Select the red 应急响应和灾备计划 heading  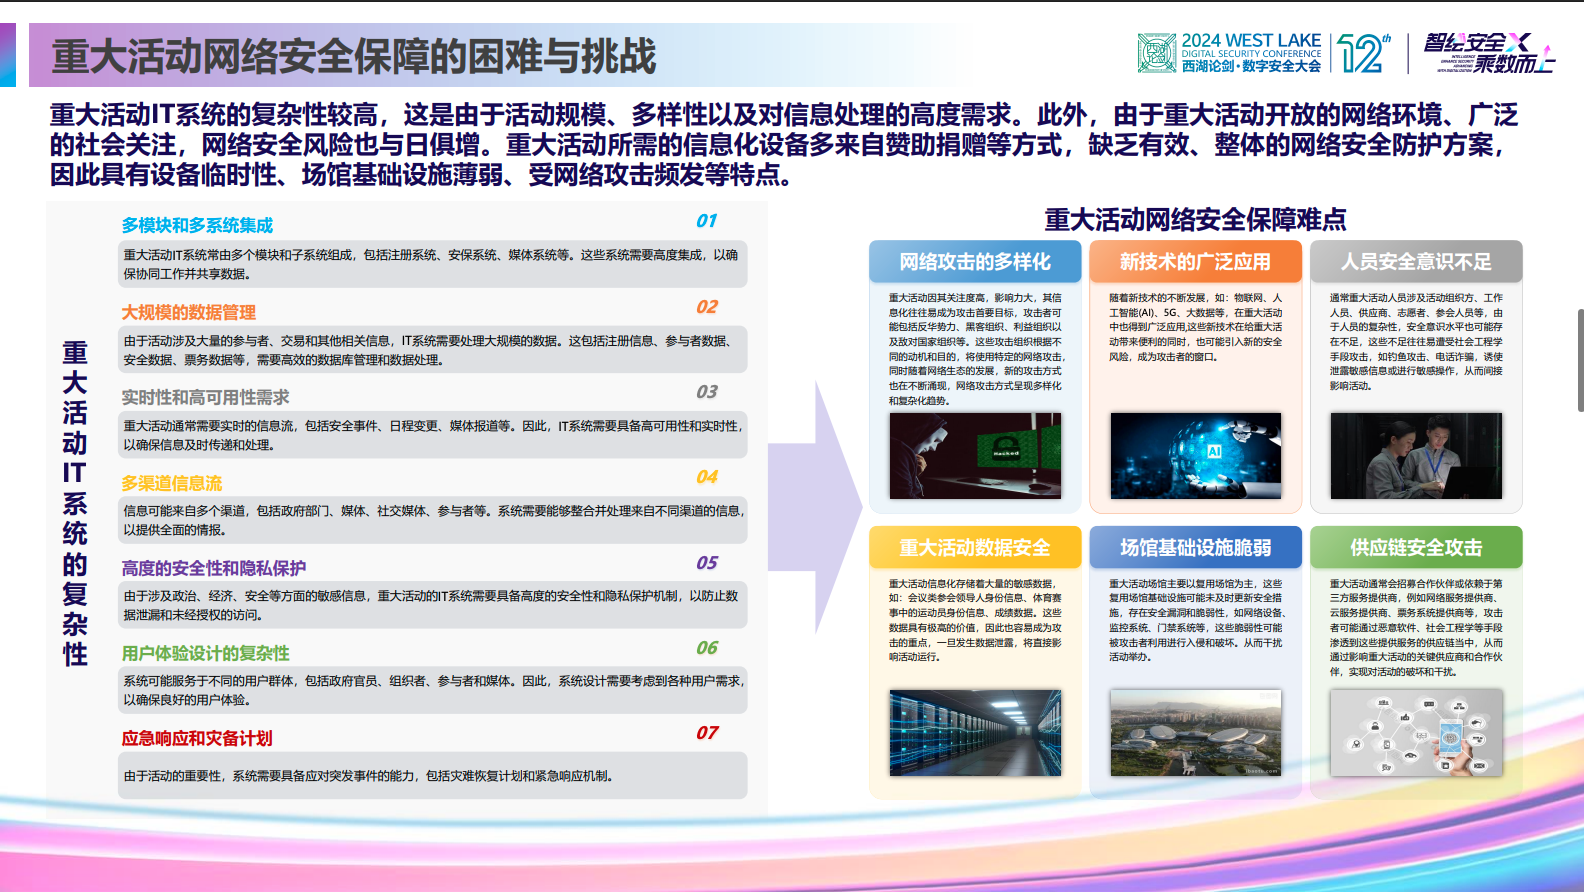[197, 739]
